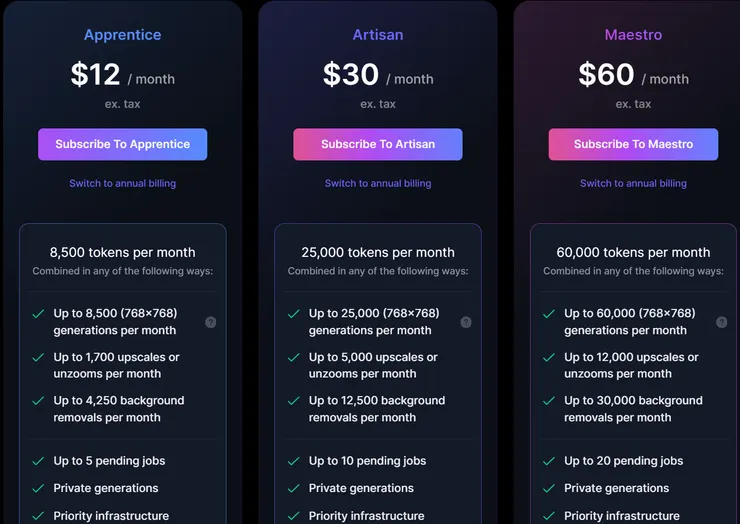Screen dimensions: 740x524
Task: Click the Artisan $30 price
Action: click(351, 74)
